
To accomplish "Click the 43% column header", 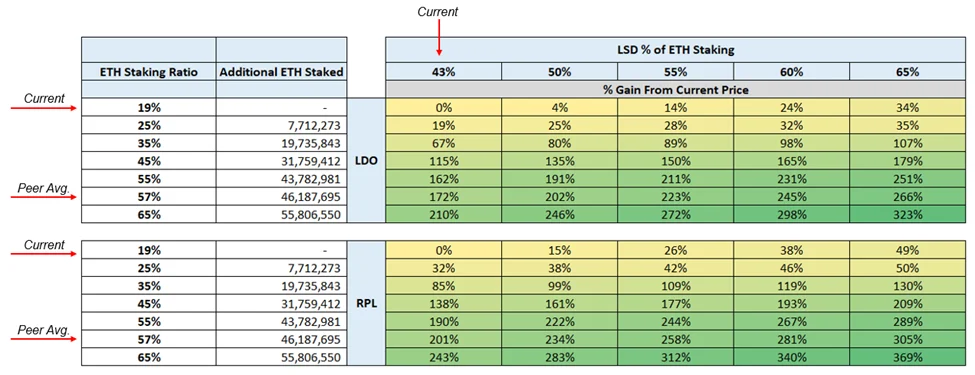I will pyautogui.click(x=443, y=72).
